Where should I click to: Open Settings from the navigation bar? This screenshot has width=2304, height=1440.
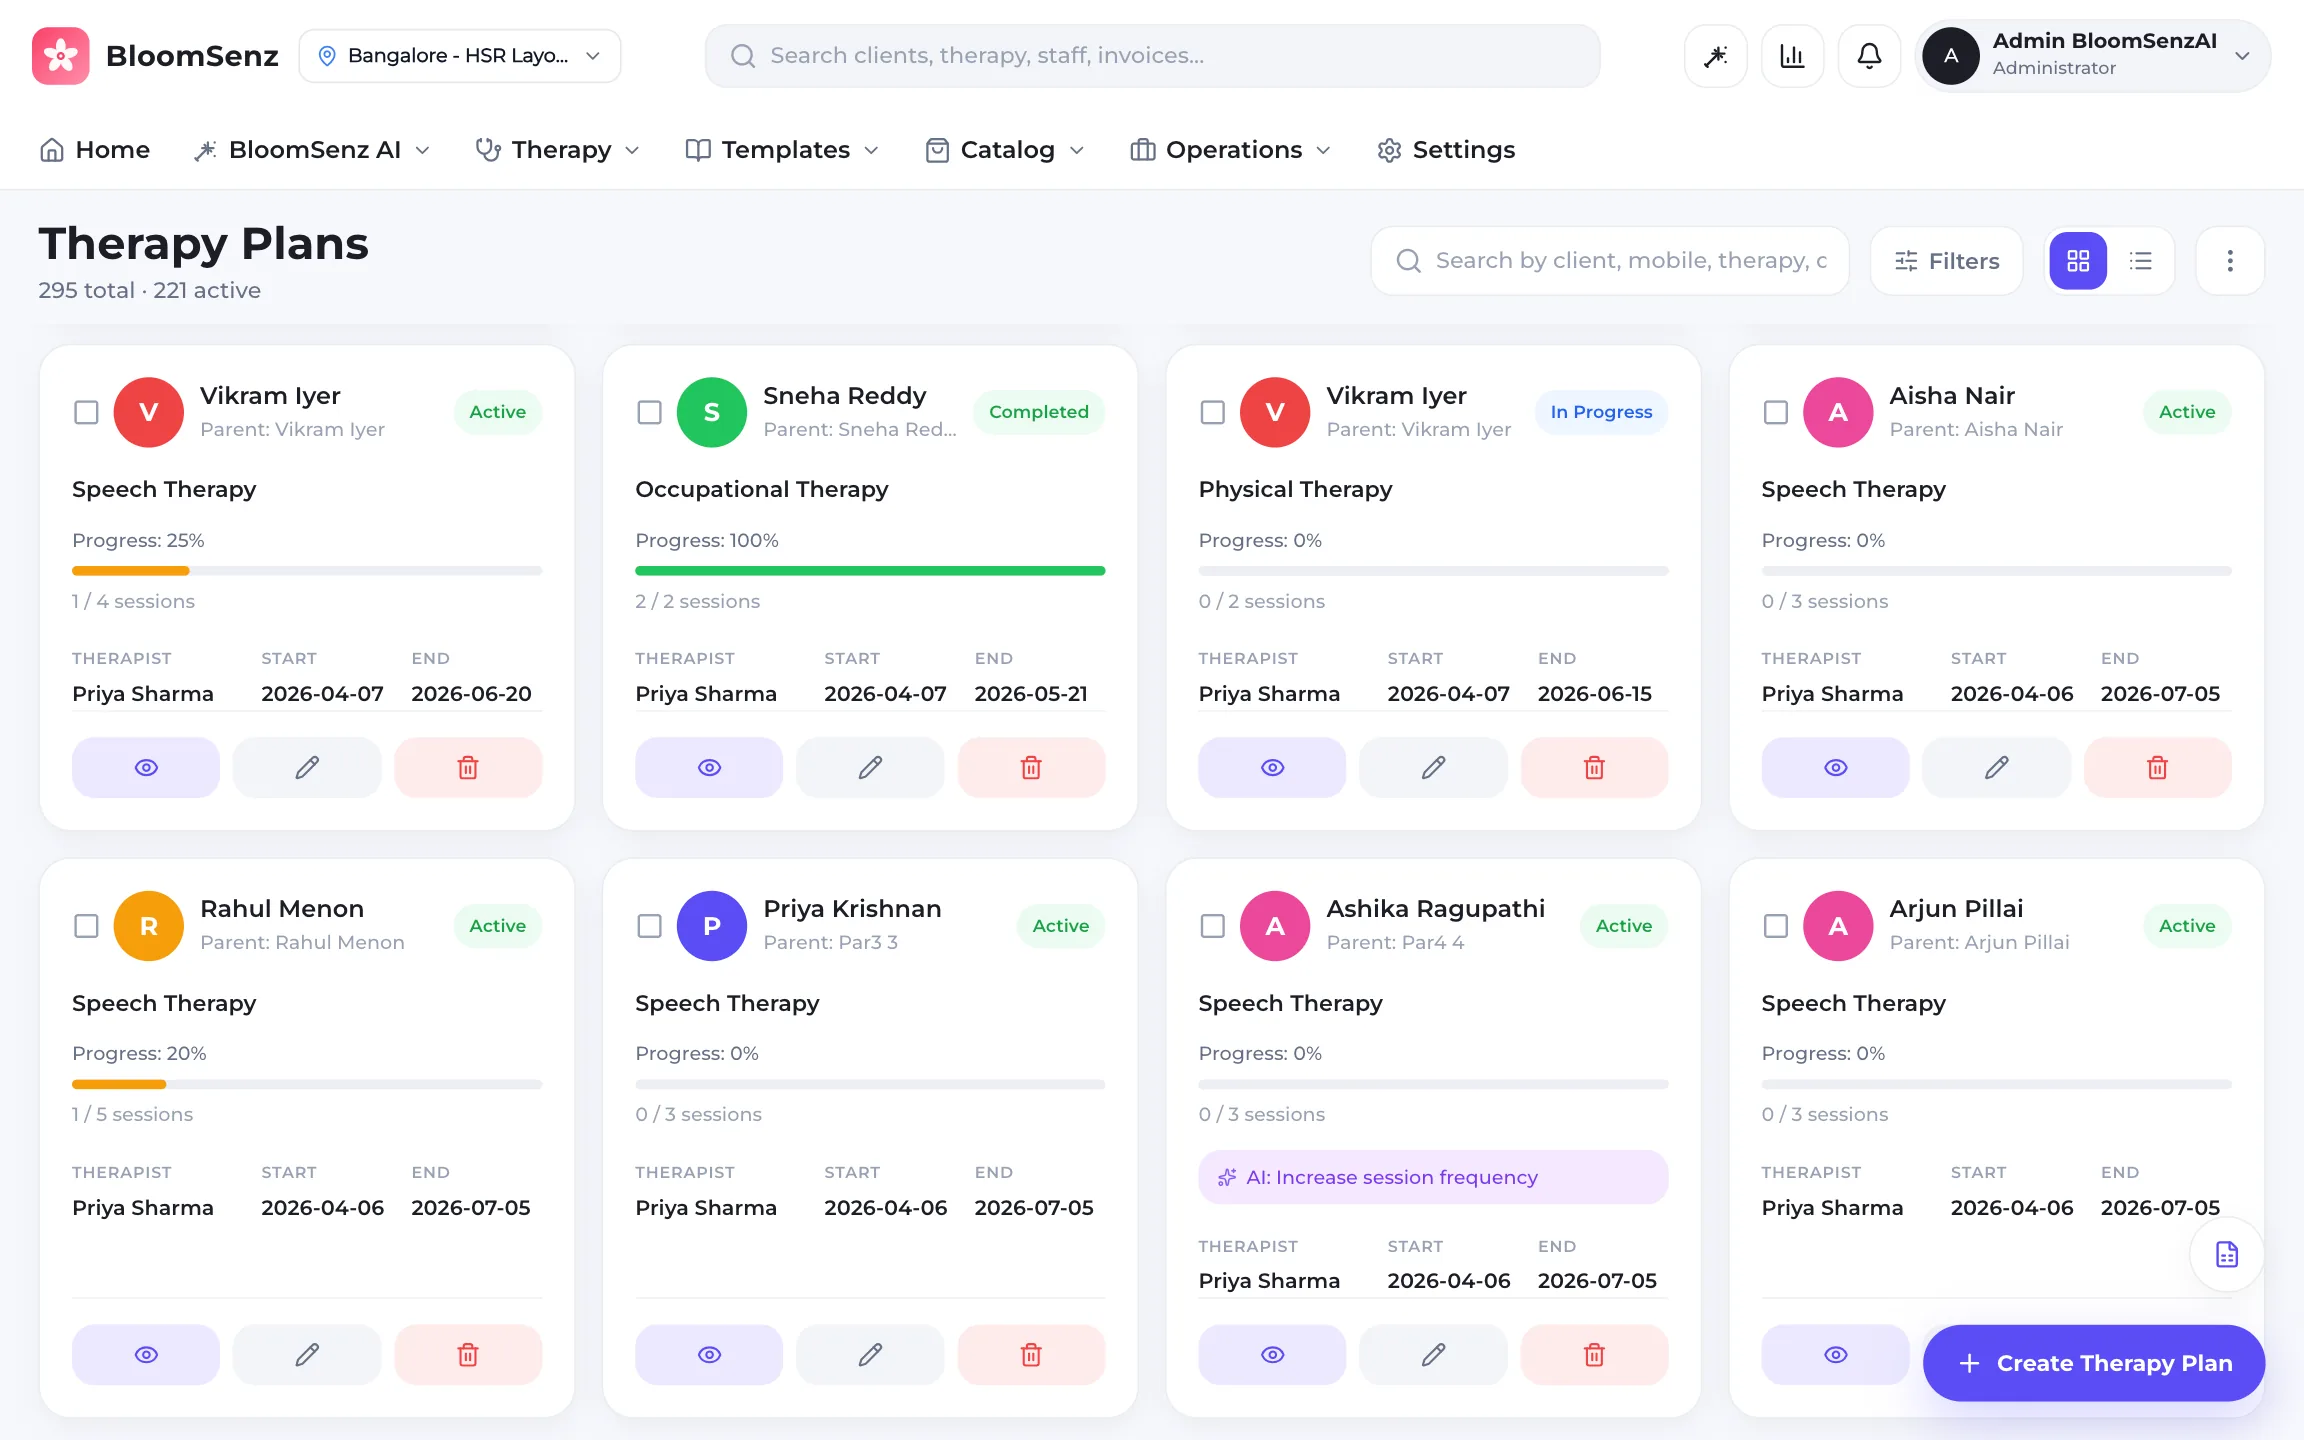(1446, 150)
